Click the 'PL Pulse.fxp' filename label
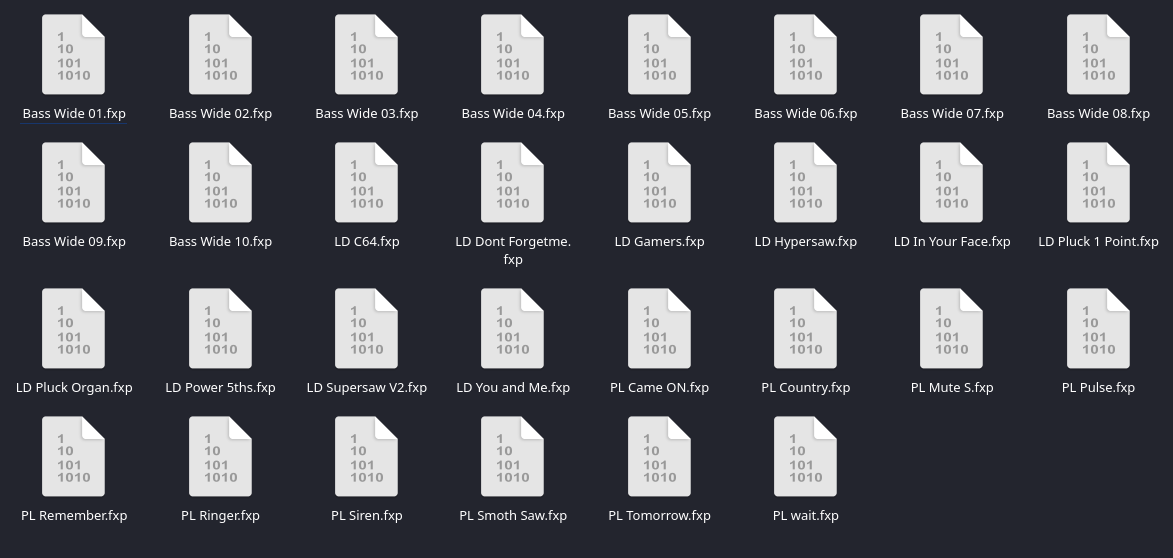 click(1098, 387)
